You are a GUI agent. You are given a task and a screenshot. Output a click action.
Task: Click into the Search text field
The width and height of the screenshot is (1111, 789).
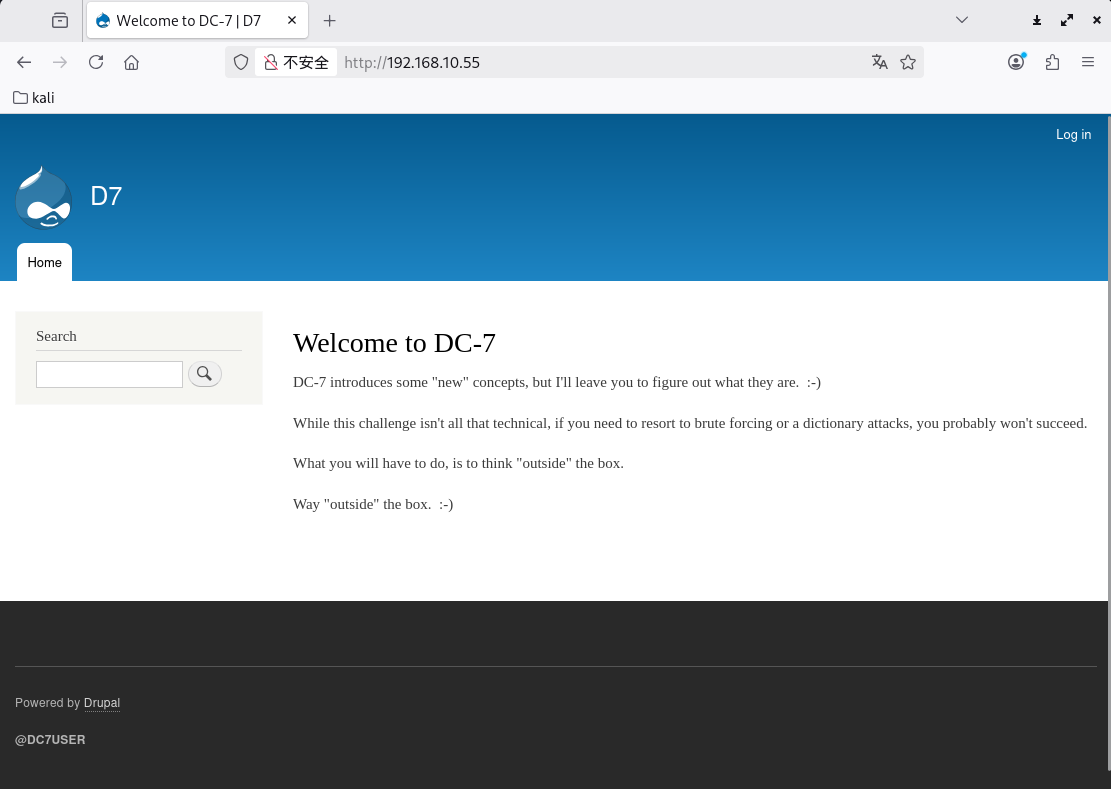[x=109, y=374]
